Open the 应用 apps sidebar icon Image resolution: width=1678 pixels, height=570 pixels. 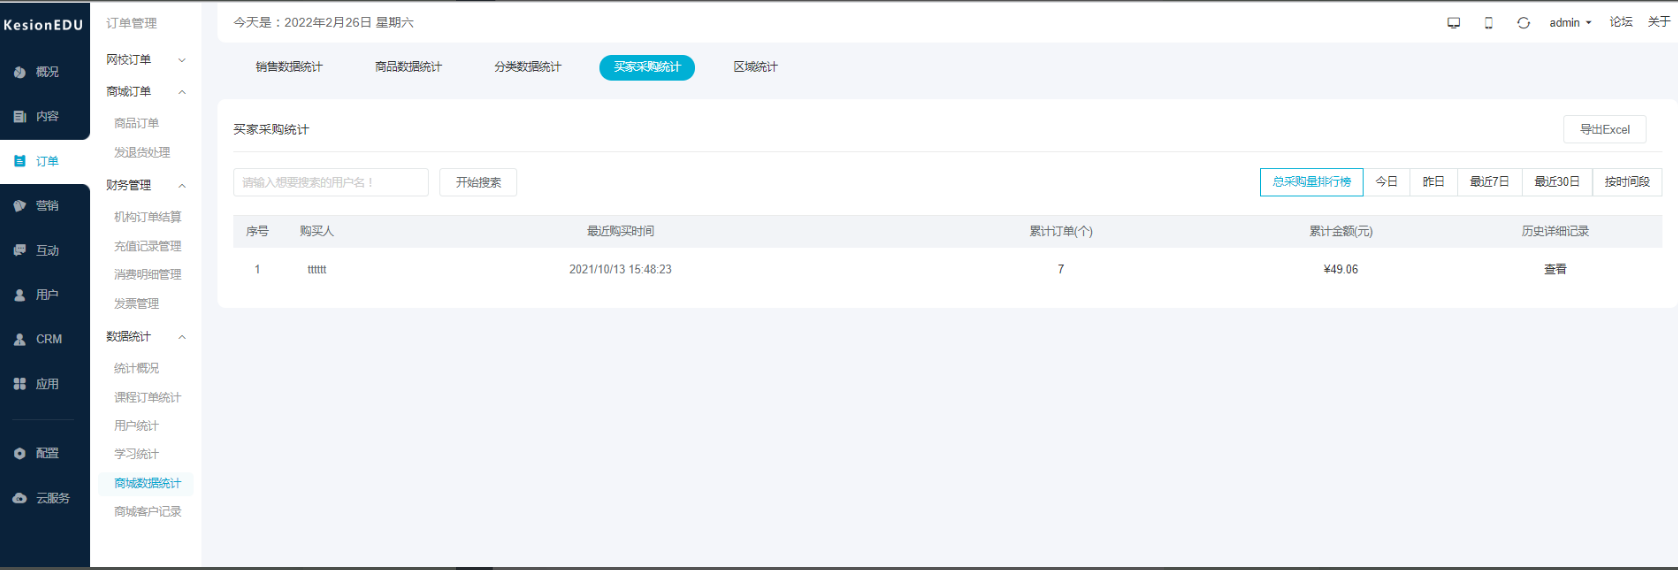[x=20, y=384]
